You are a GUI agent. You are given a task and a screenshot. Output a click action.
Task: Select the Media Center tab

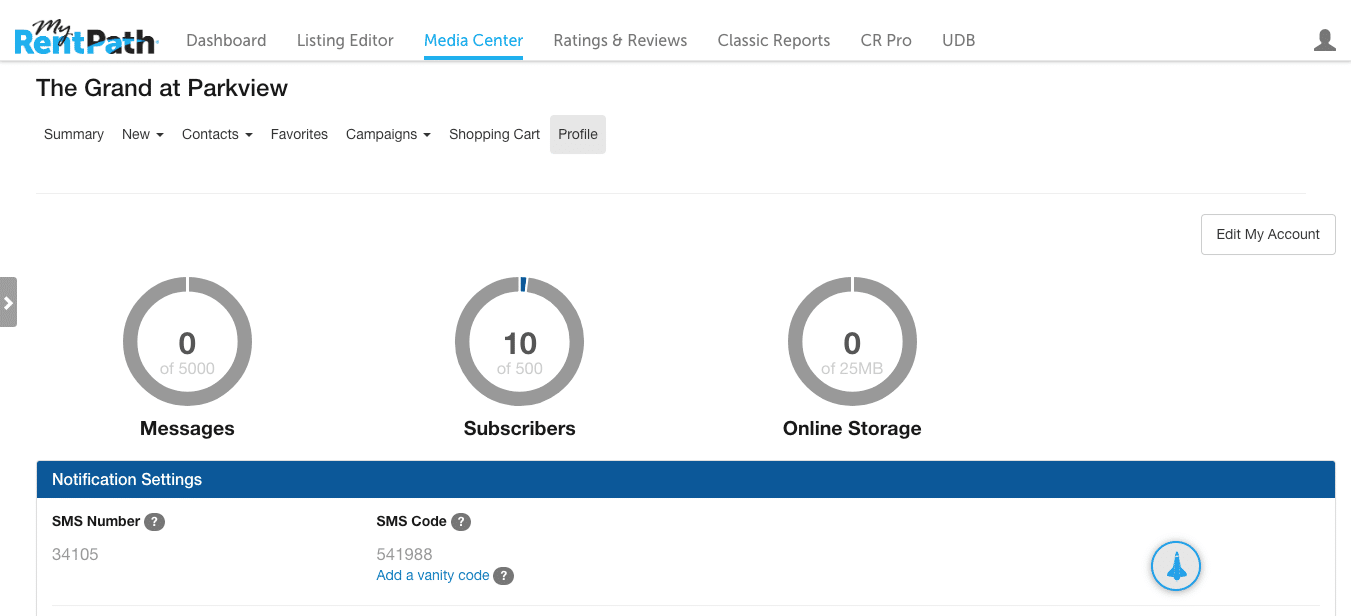tap(474, 40)
